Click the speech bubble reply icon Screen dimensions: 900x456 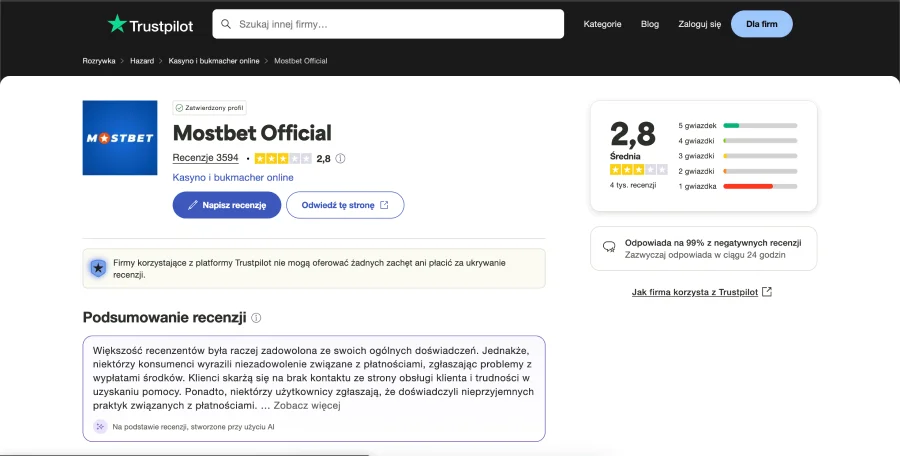[609, 247]
